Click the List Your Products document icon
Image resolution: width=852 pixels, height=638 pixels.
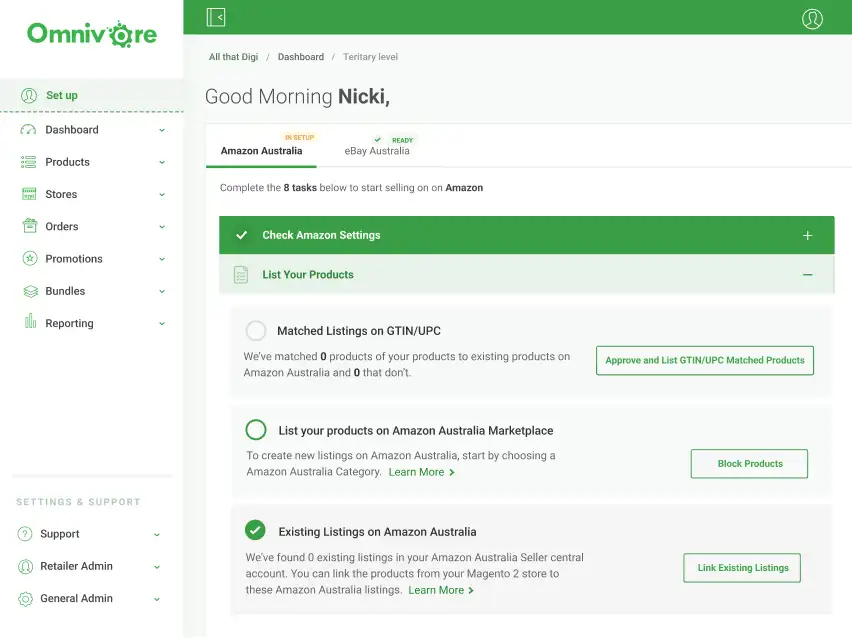click(241, 274)
